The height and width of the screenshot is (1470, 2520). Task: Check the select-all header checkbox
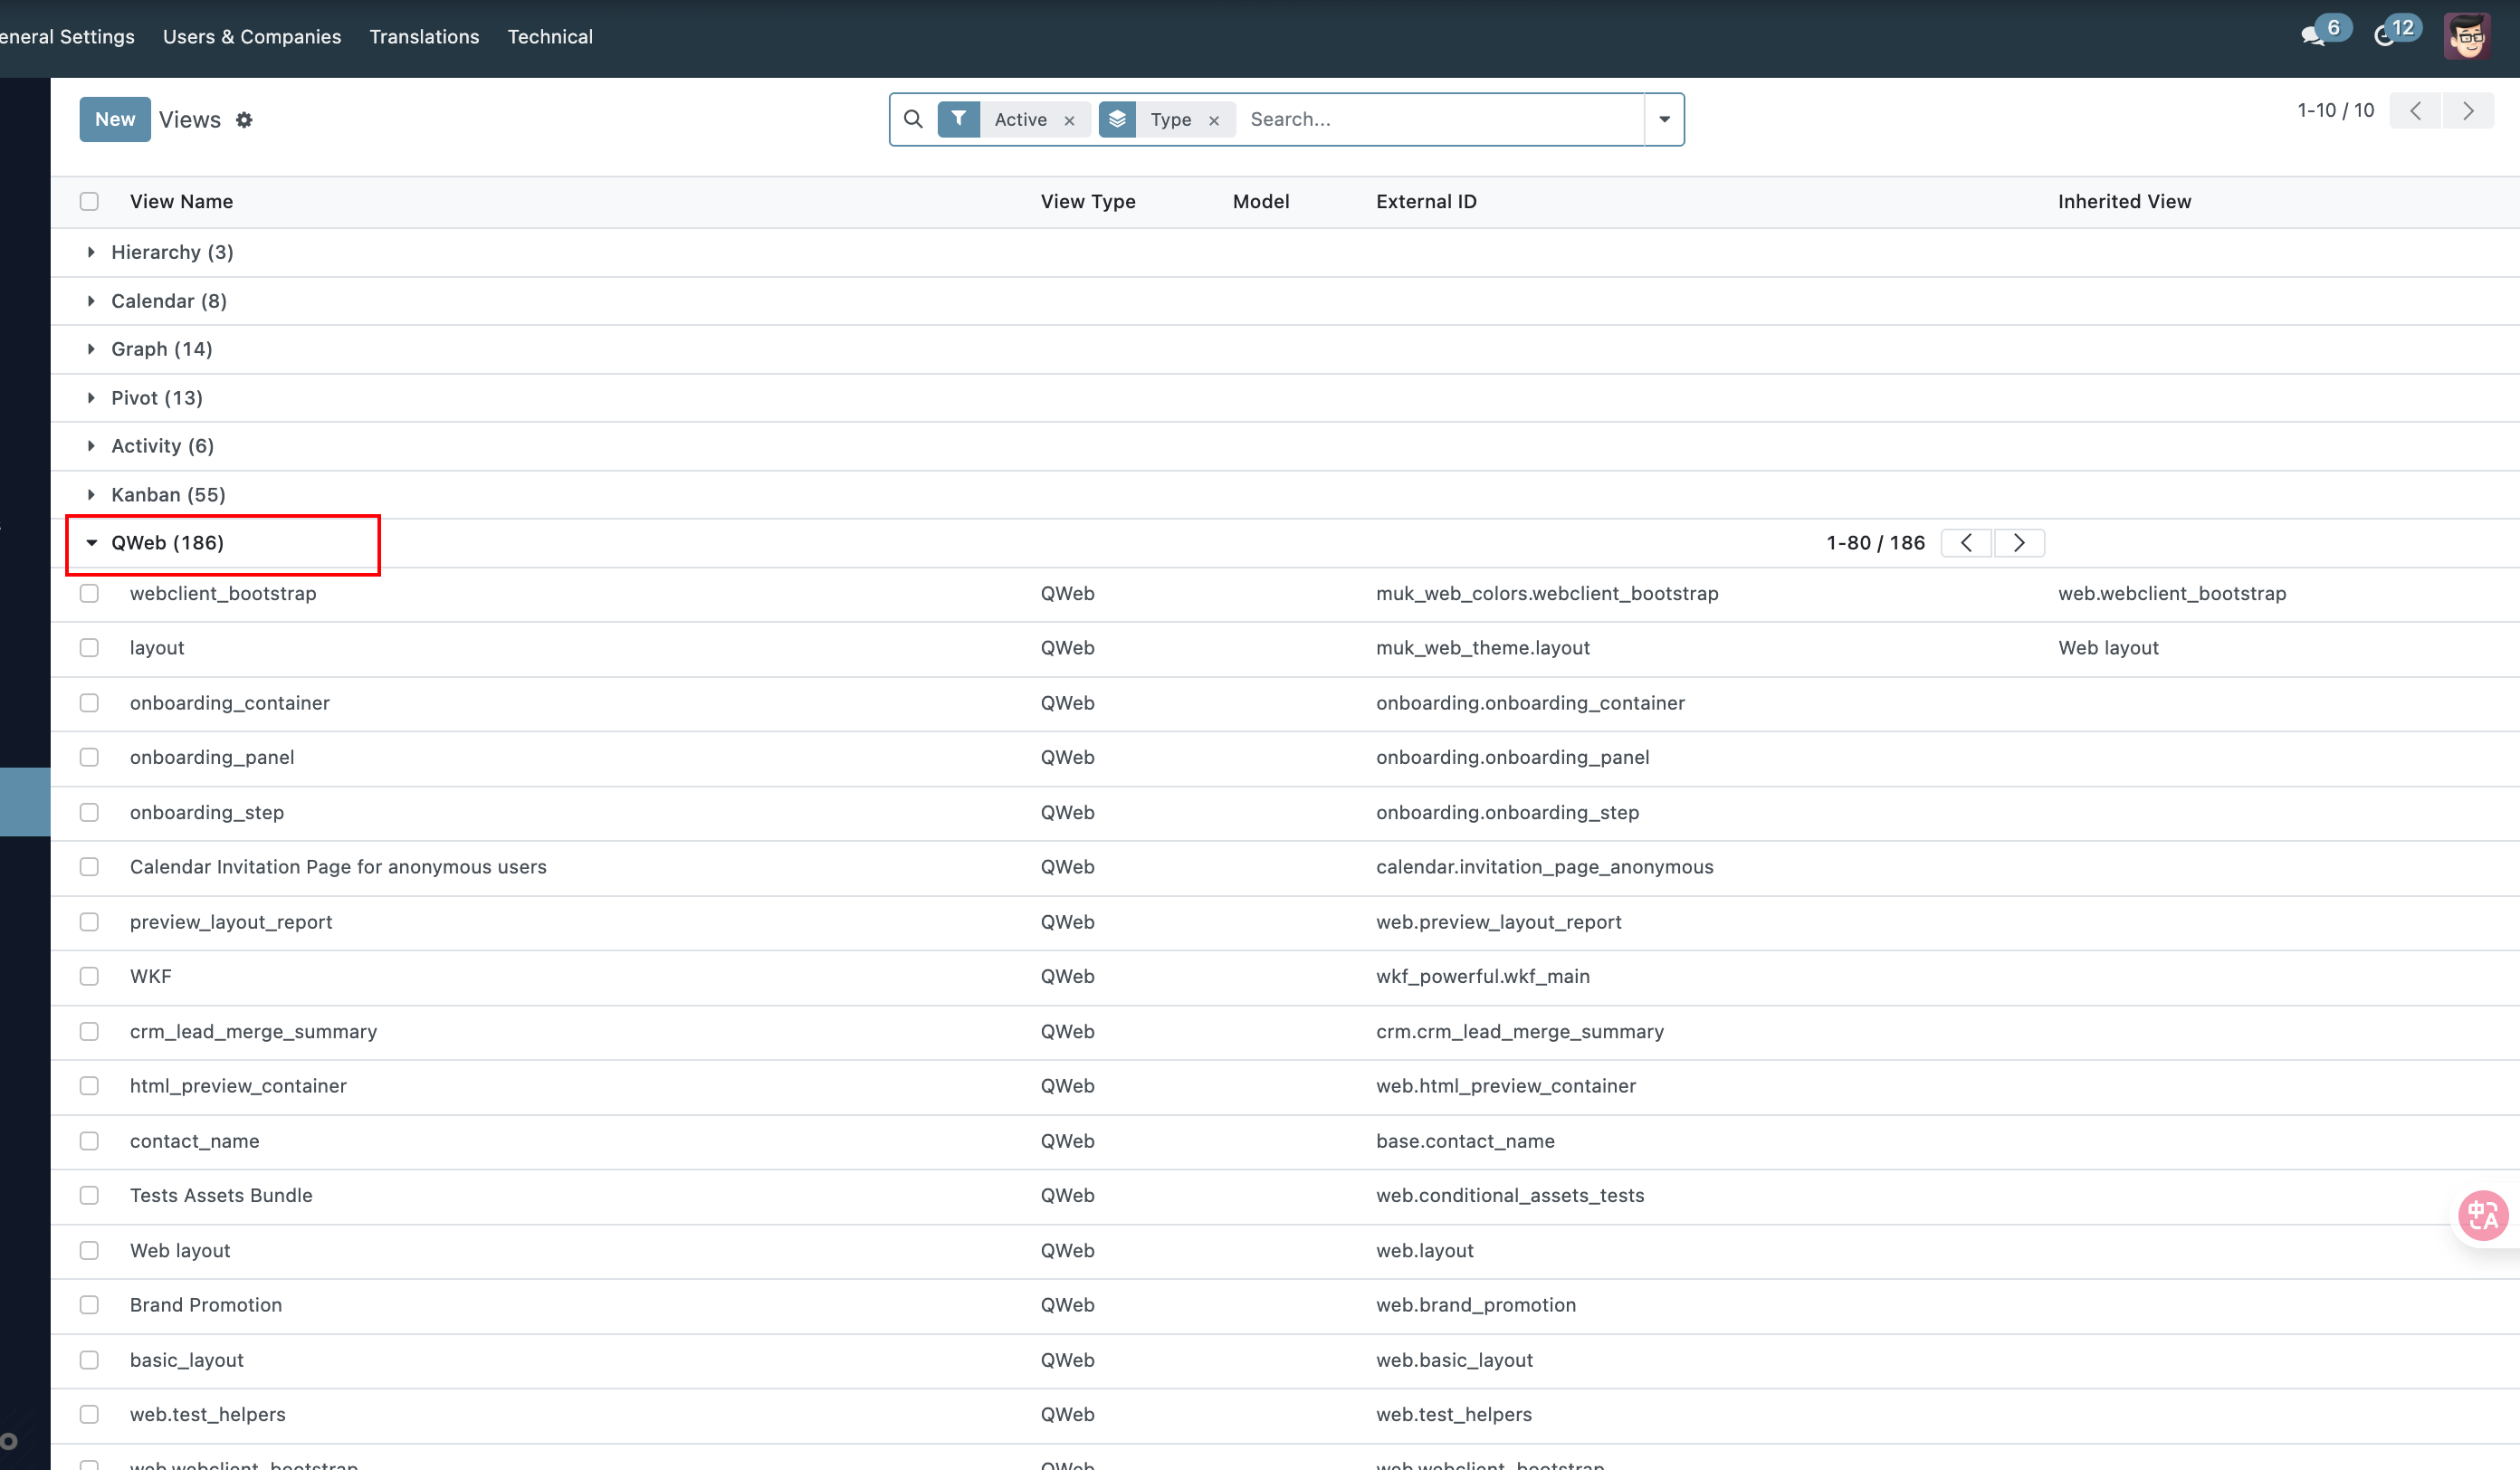click(x=90, y=201)
